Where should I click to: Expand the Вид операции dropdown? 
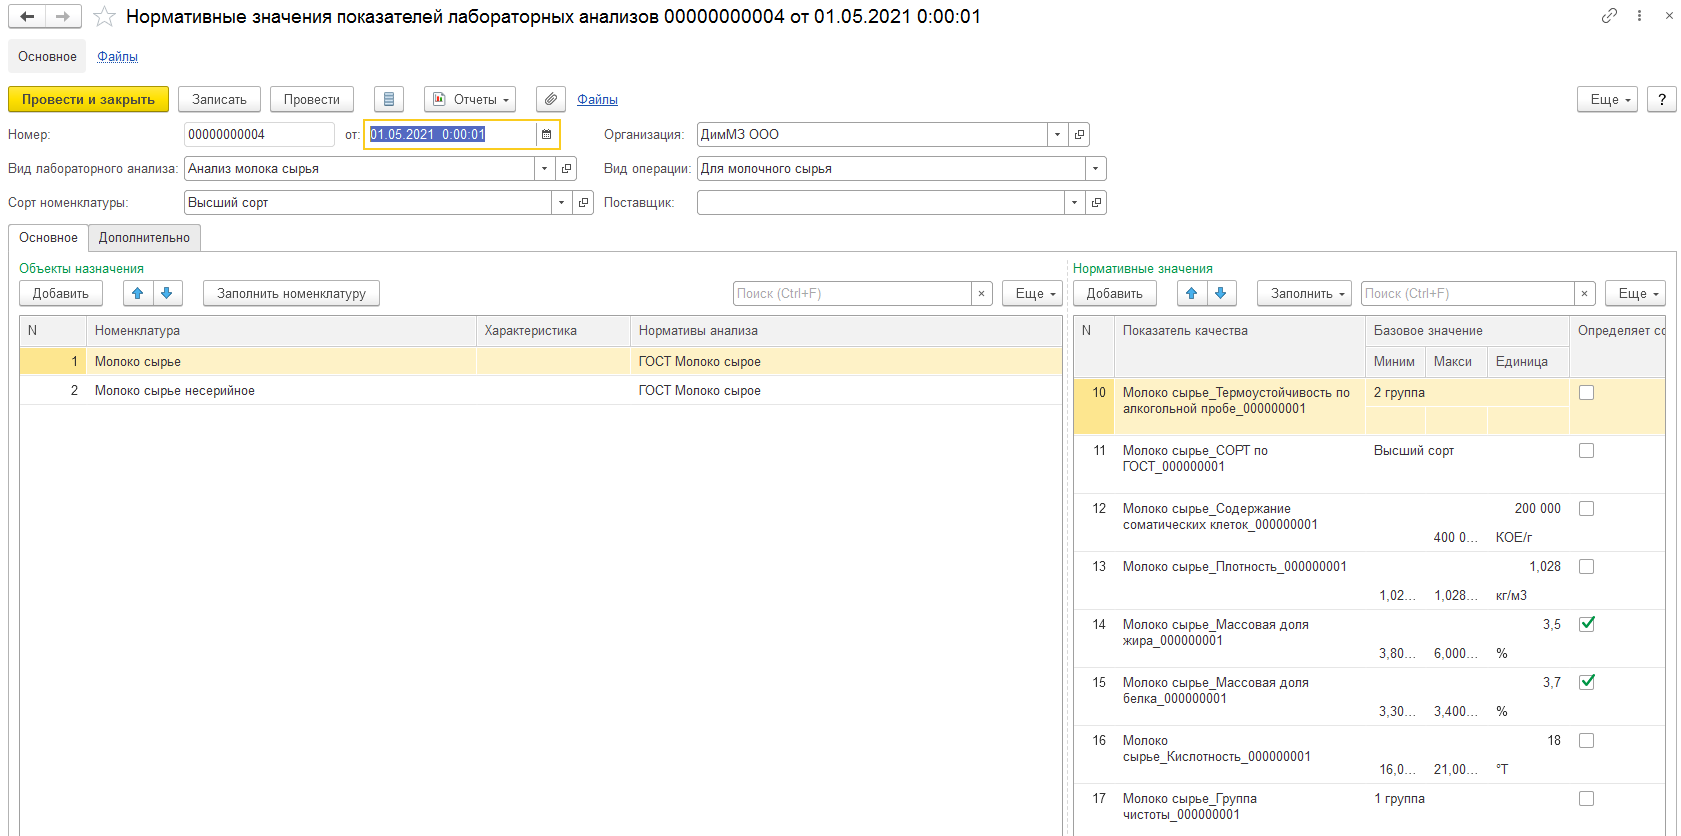(x=1096, y=168)
